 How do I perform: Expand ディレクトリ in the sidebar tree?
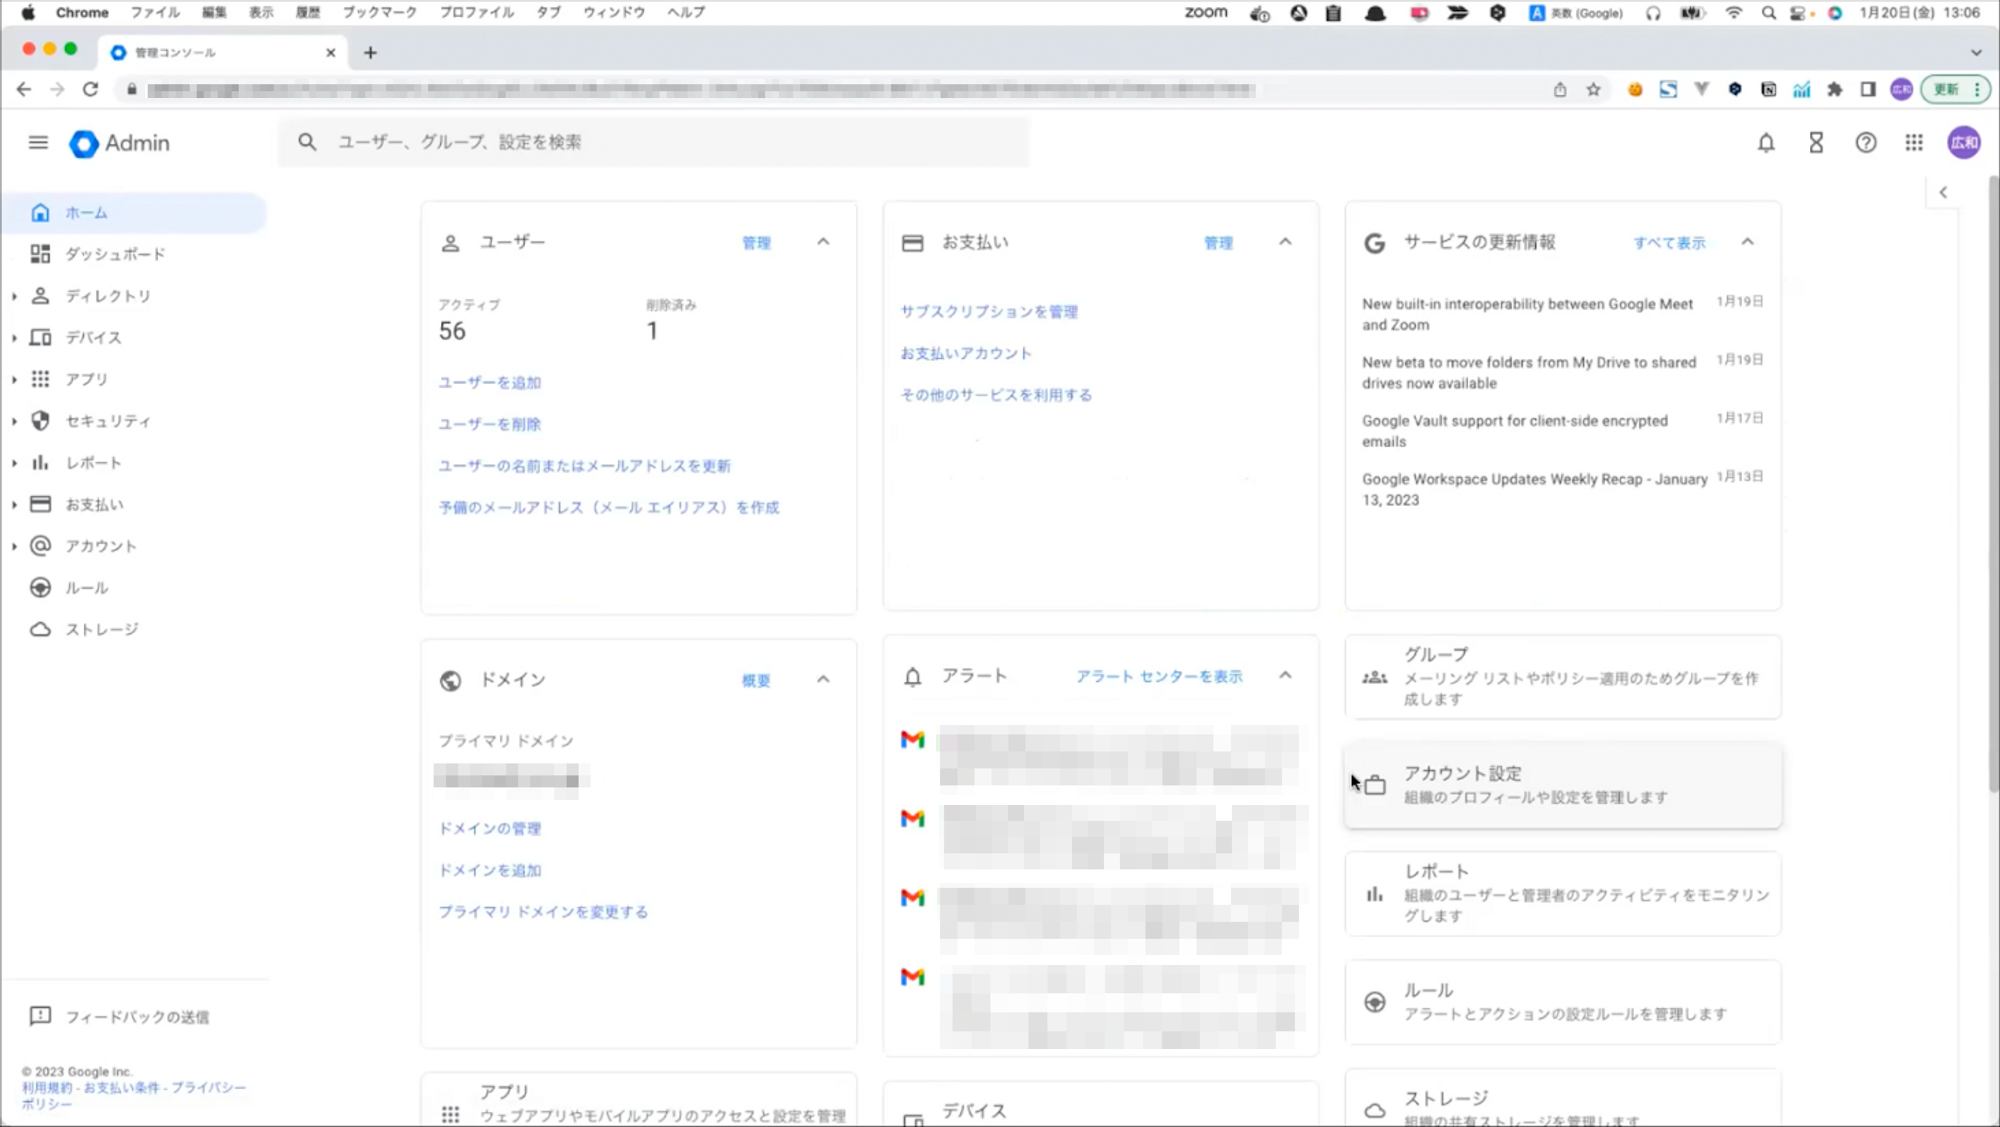point(14,296)
